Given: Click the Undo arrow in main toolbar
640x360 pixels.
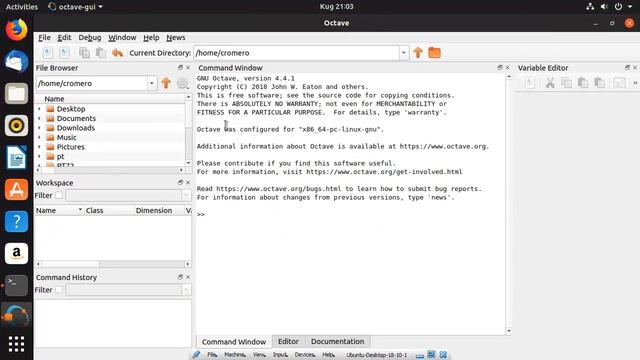Looking at the screenshot, I should click(118, 53).
